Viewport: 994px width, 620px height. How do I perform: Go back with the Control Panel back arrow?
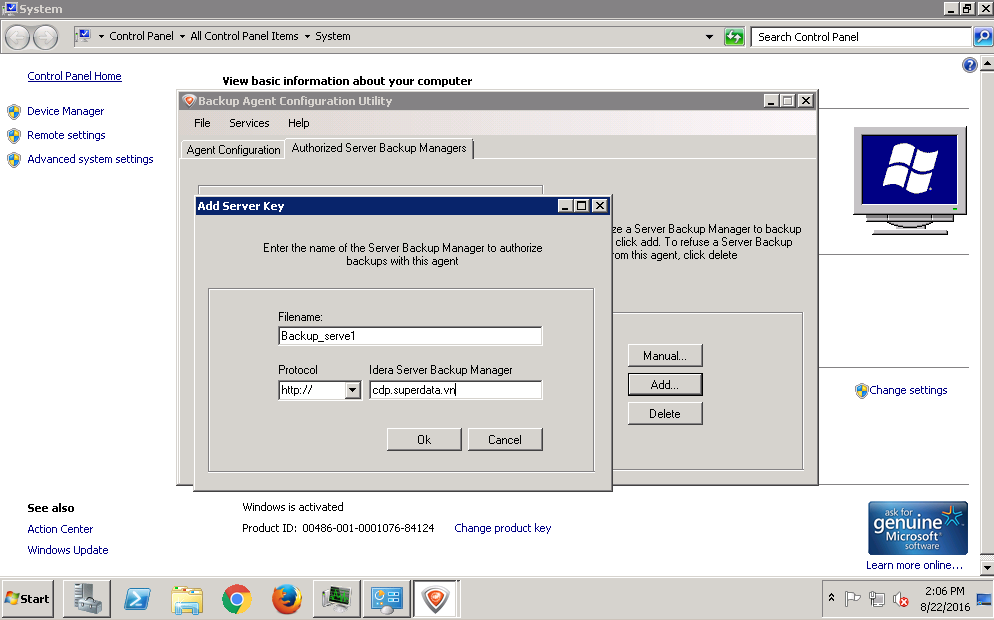click(x=18, y=37)
